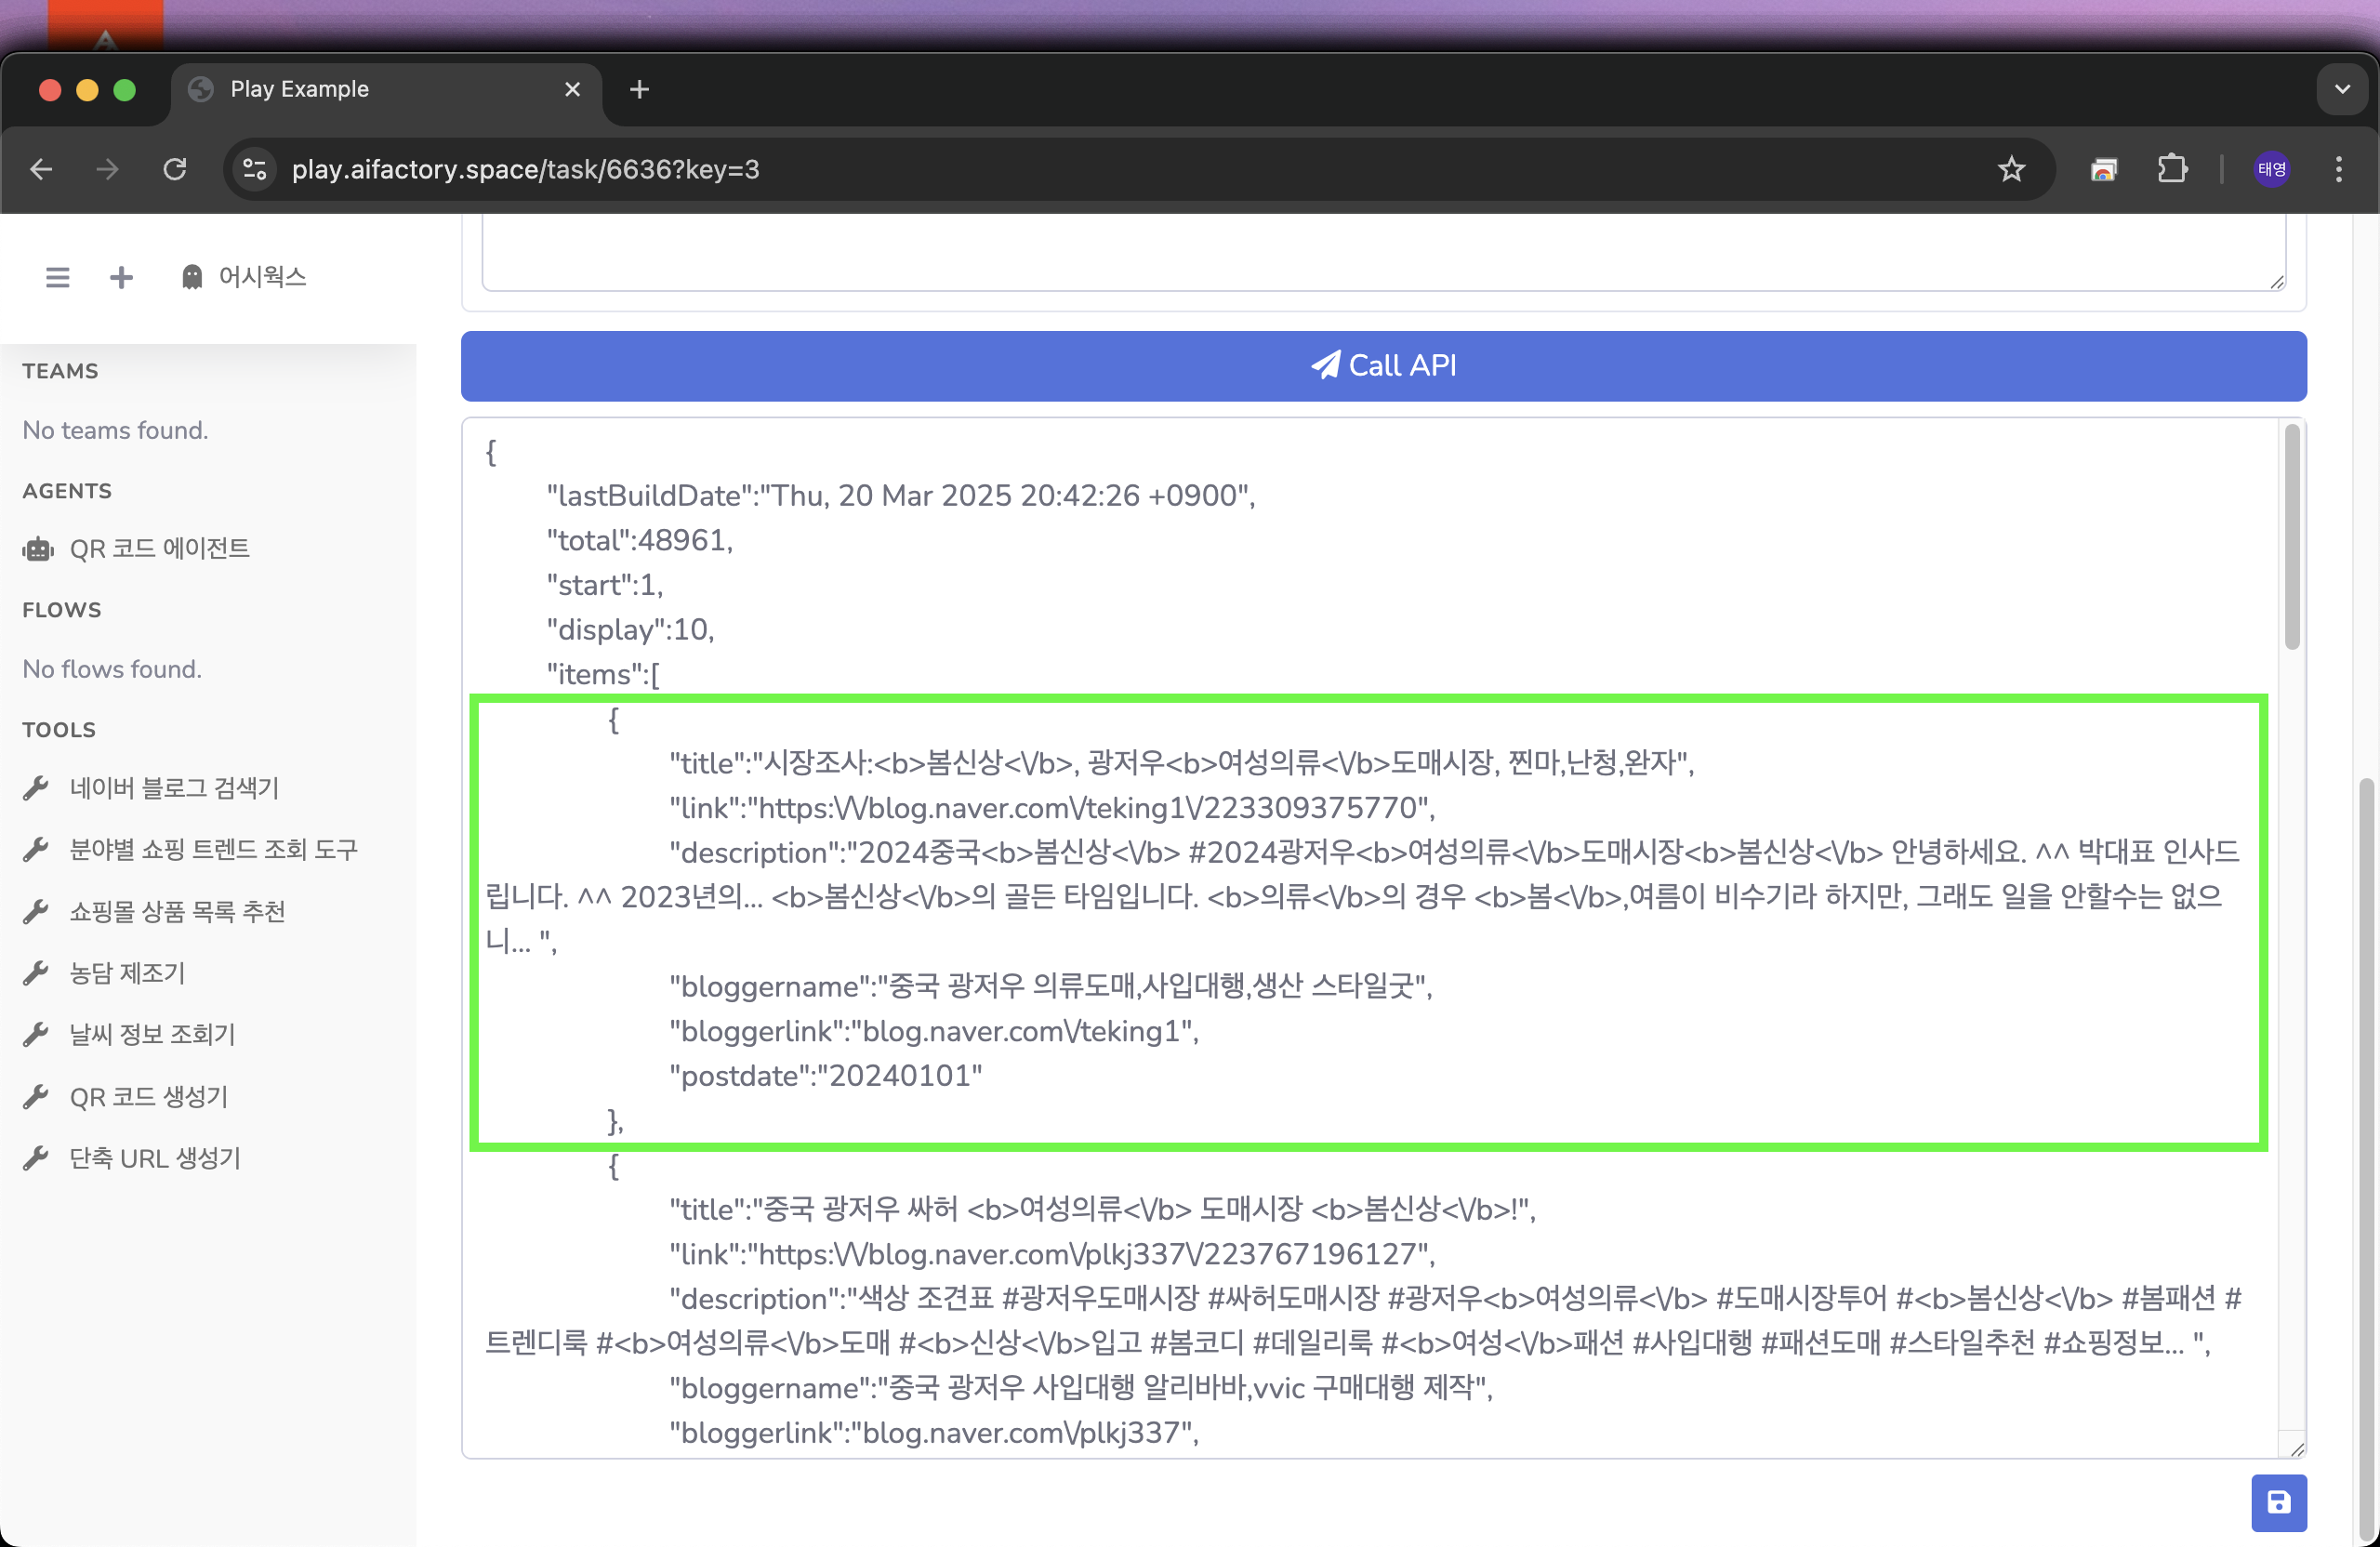Screen dimensions: 2380x1547
Task: Click the input textarea above Call API
Action: (1383, 253)
